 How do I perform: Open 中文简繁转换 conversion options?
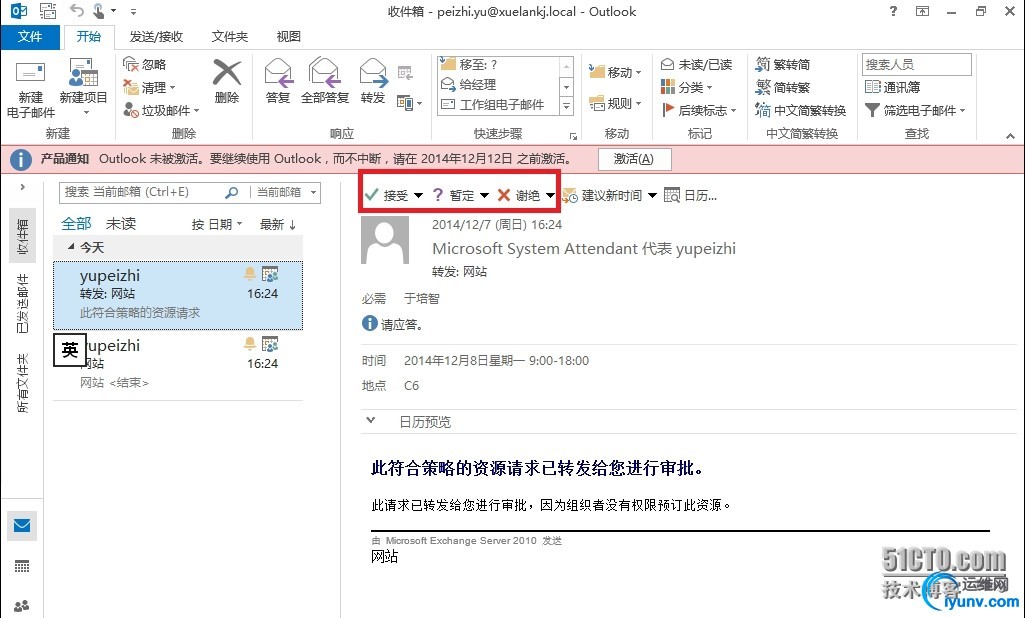800,110
